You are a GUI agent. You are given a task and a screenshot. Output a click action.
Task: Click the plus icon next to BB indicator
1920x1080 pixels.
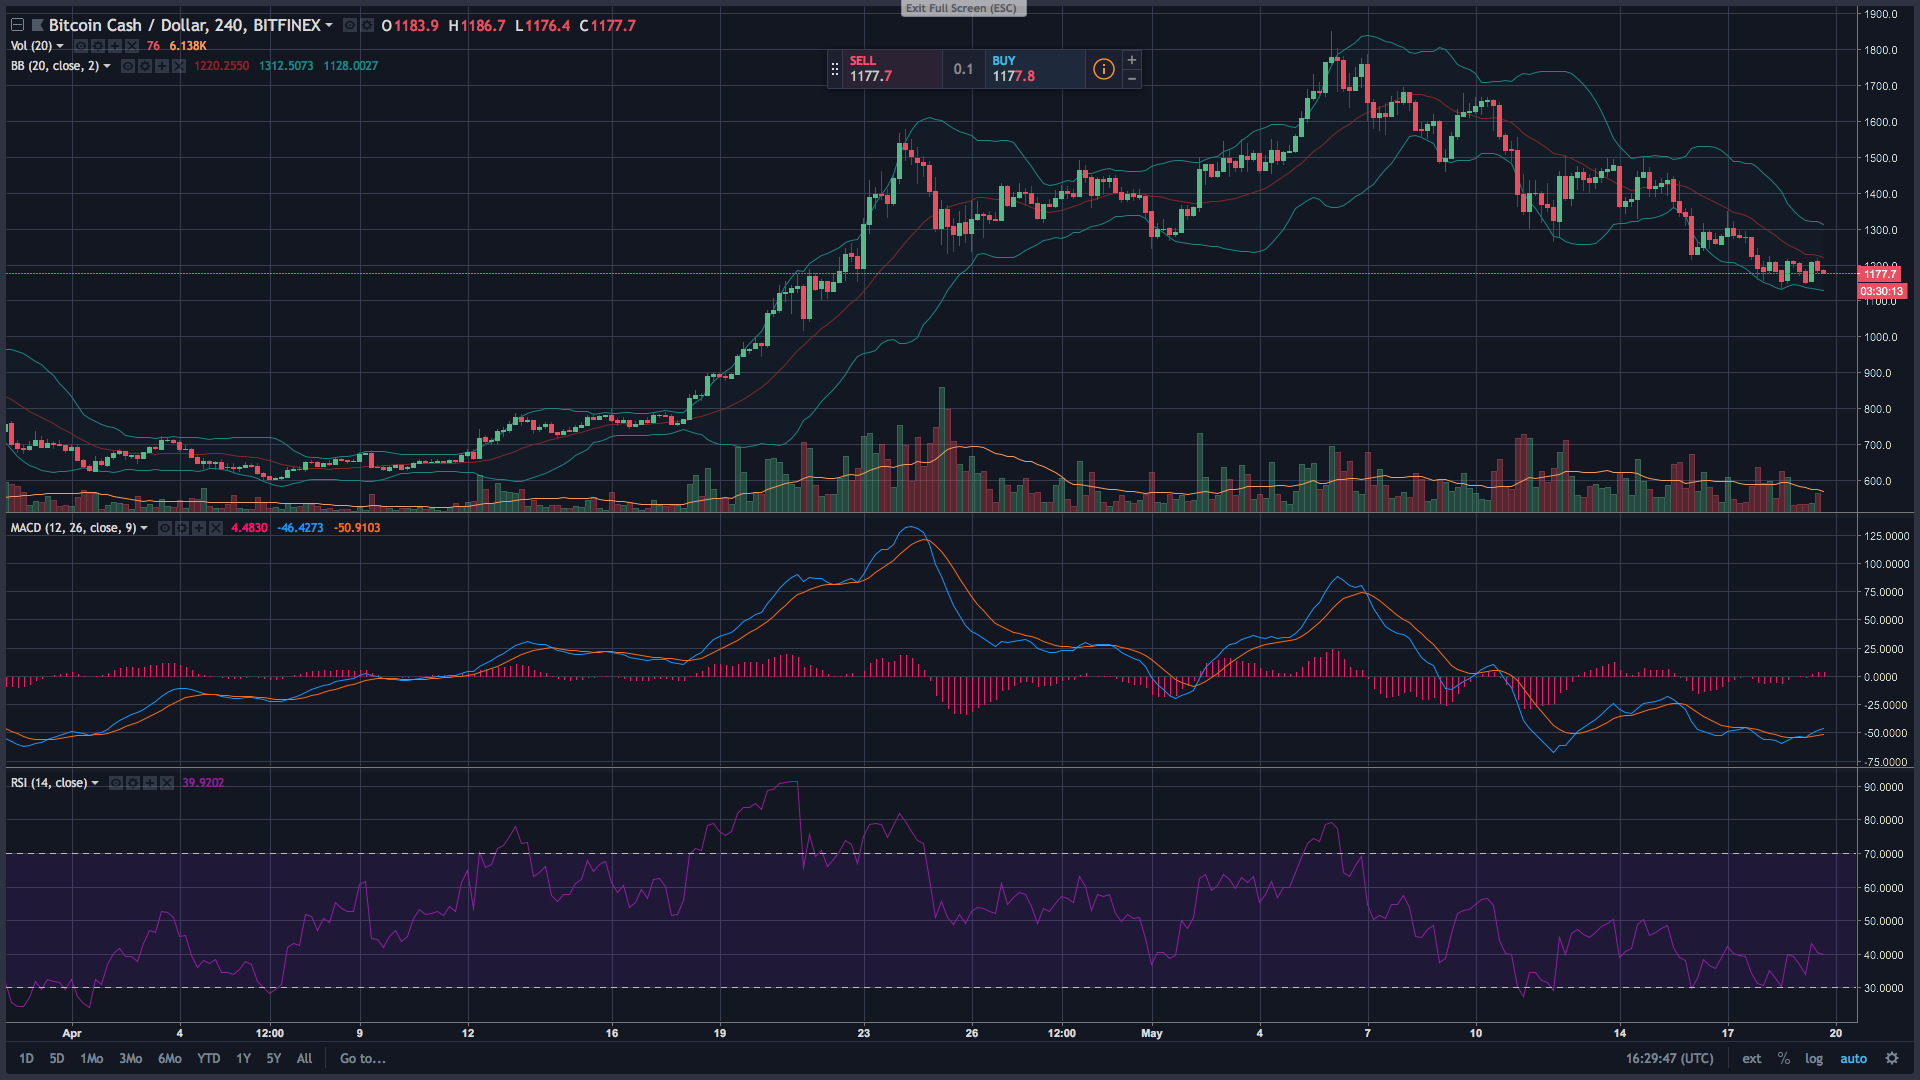[162, 66]
